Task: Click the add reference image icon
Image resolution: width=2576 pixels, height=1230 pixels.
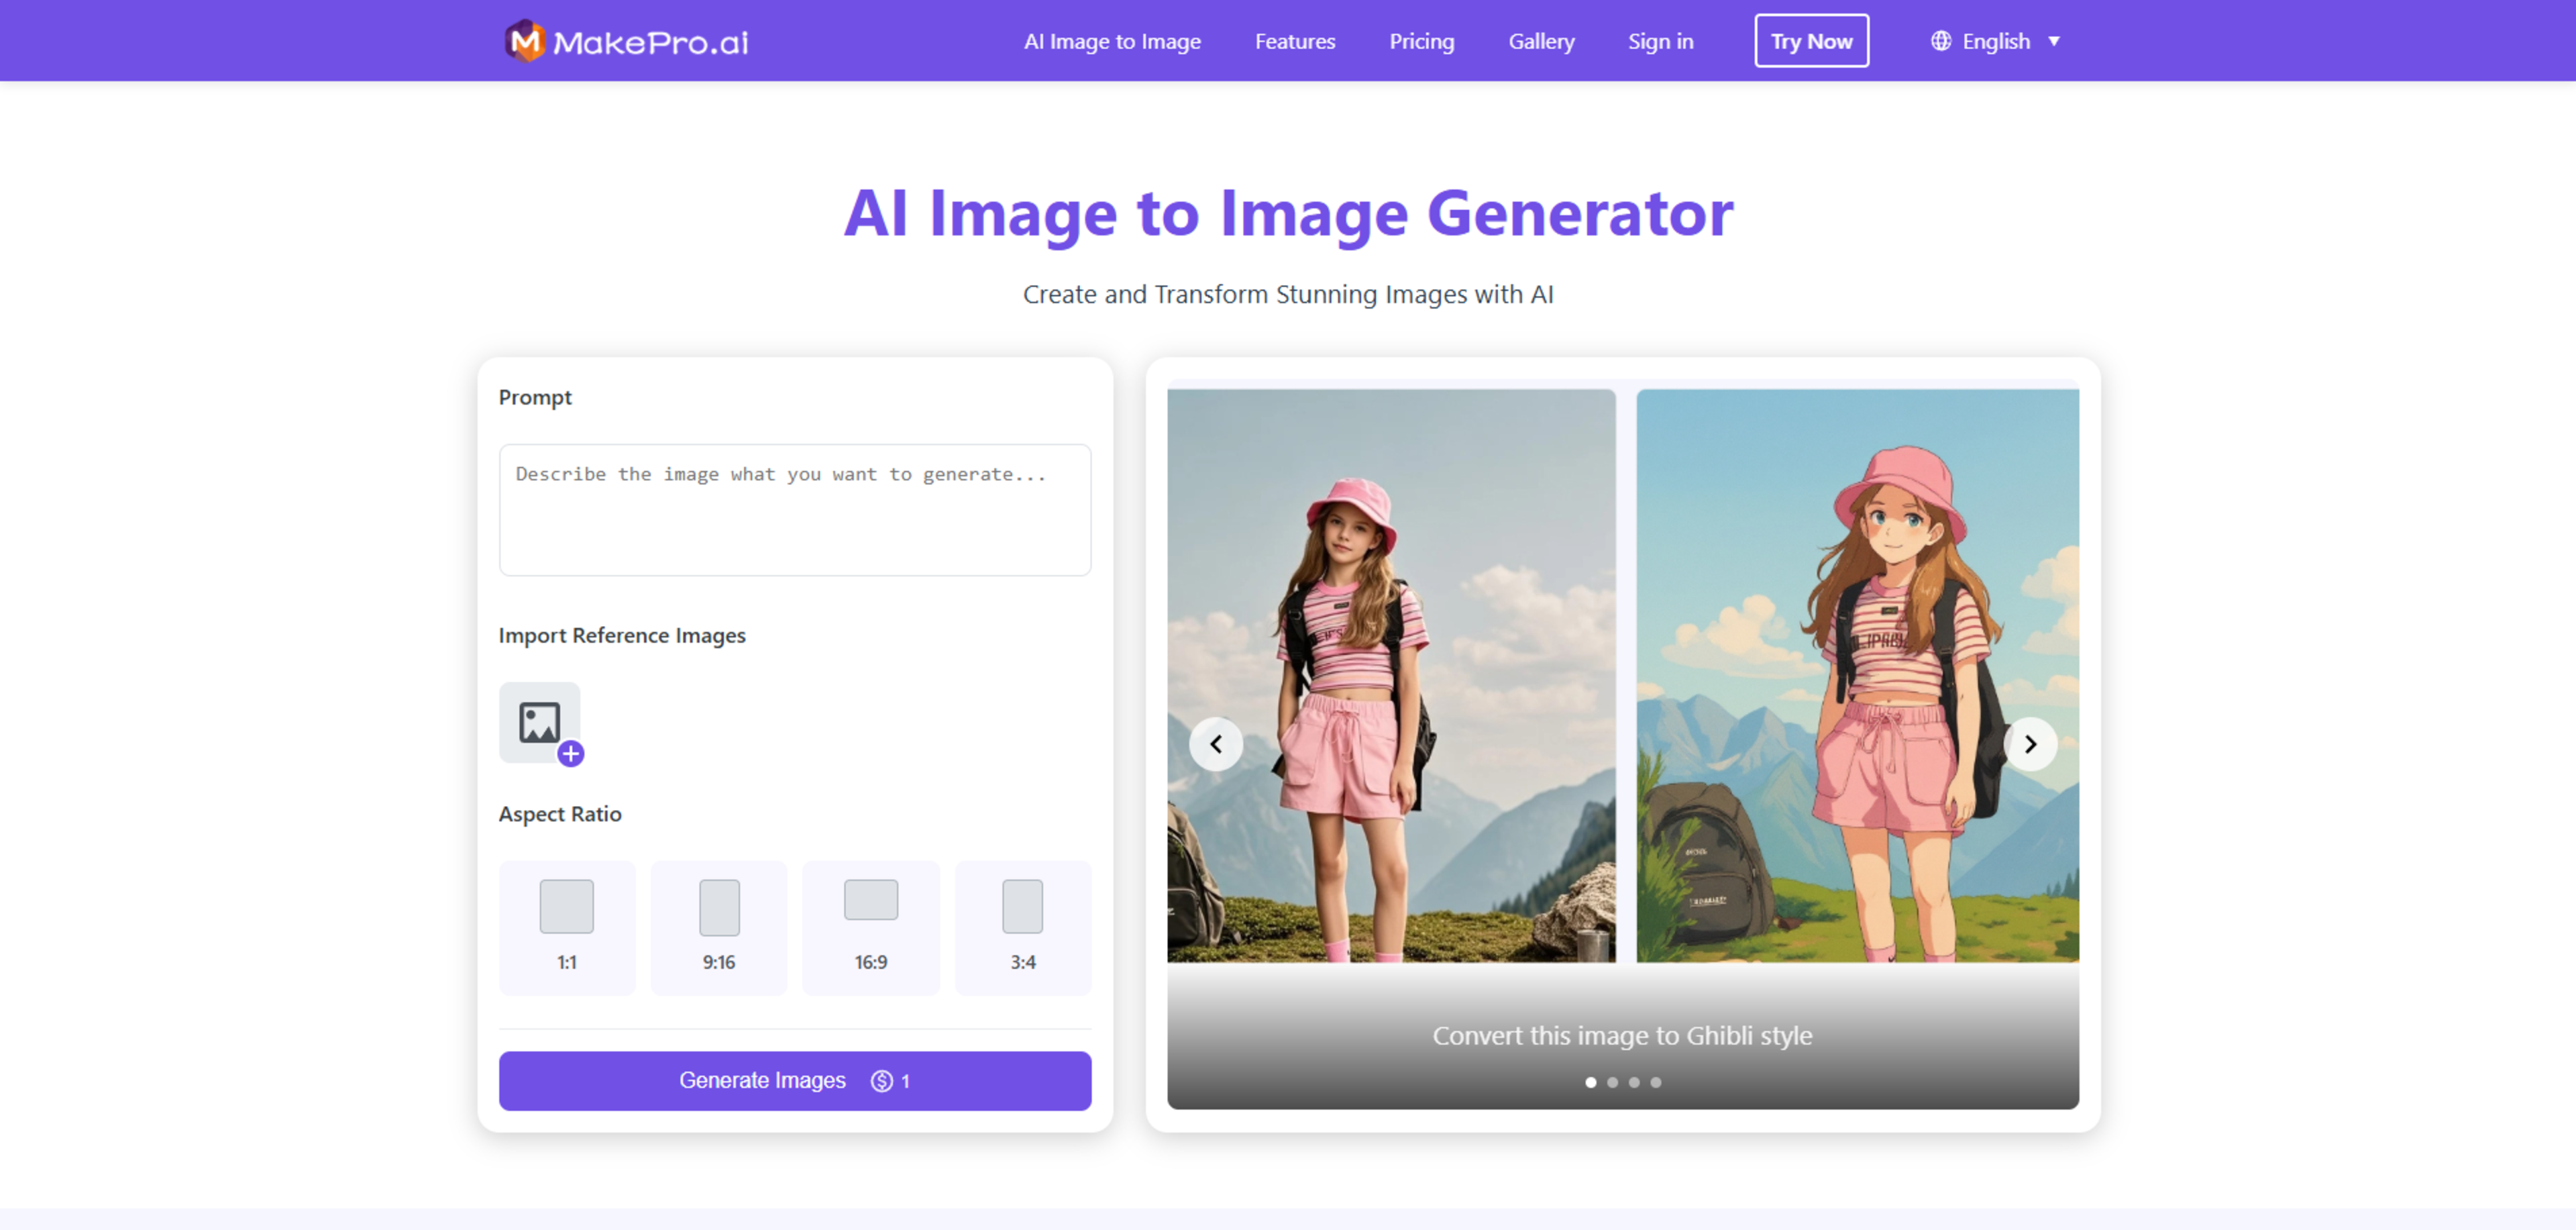Action: pos(539,722)
